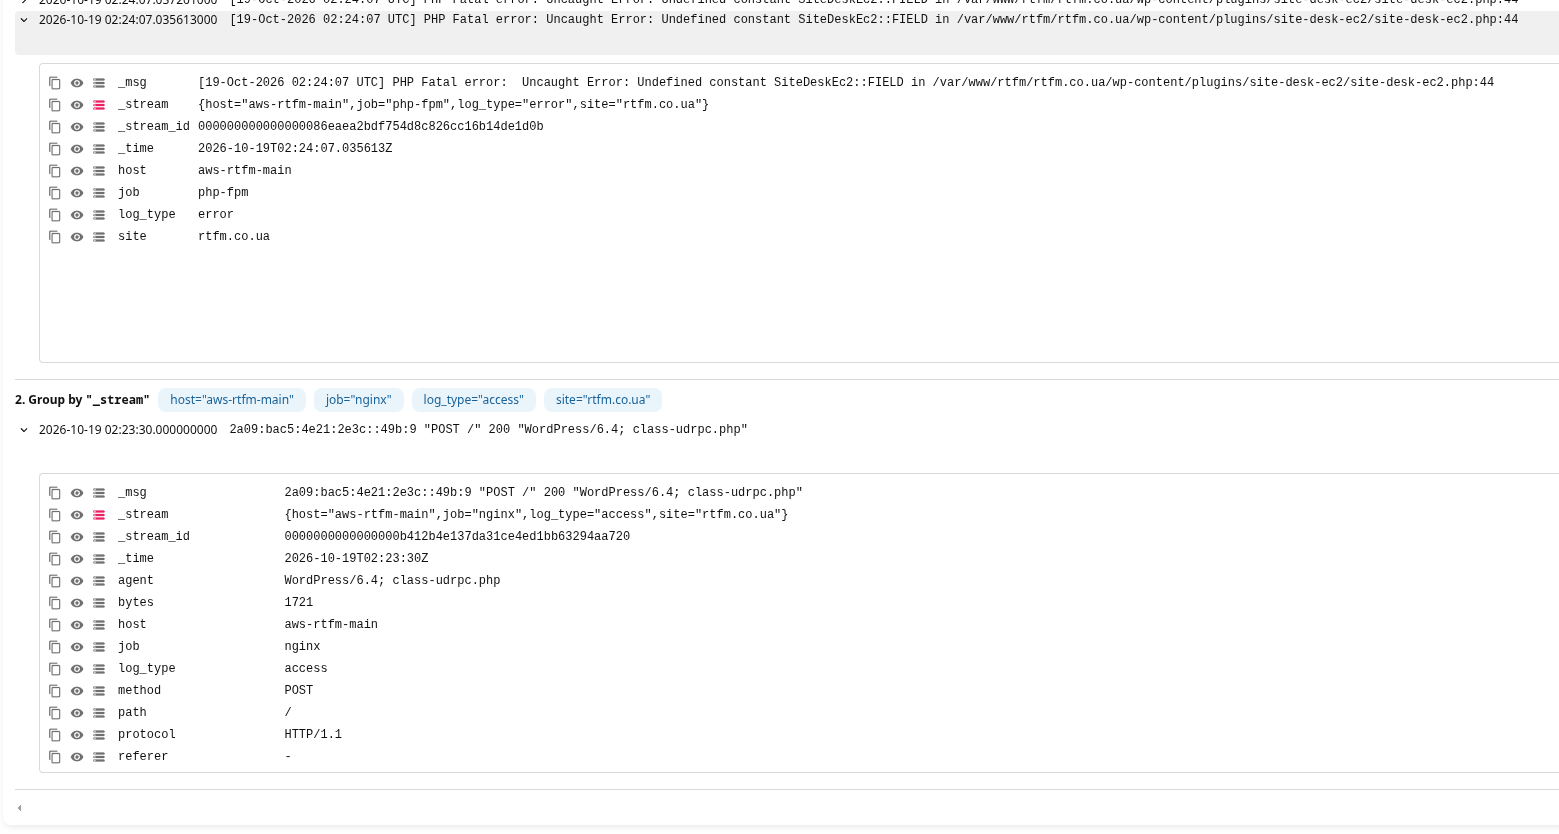
Task: Toggle eye icon for the bytes field
Action: (x=77, y=603)
